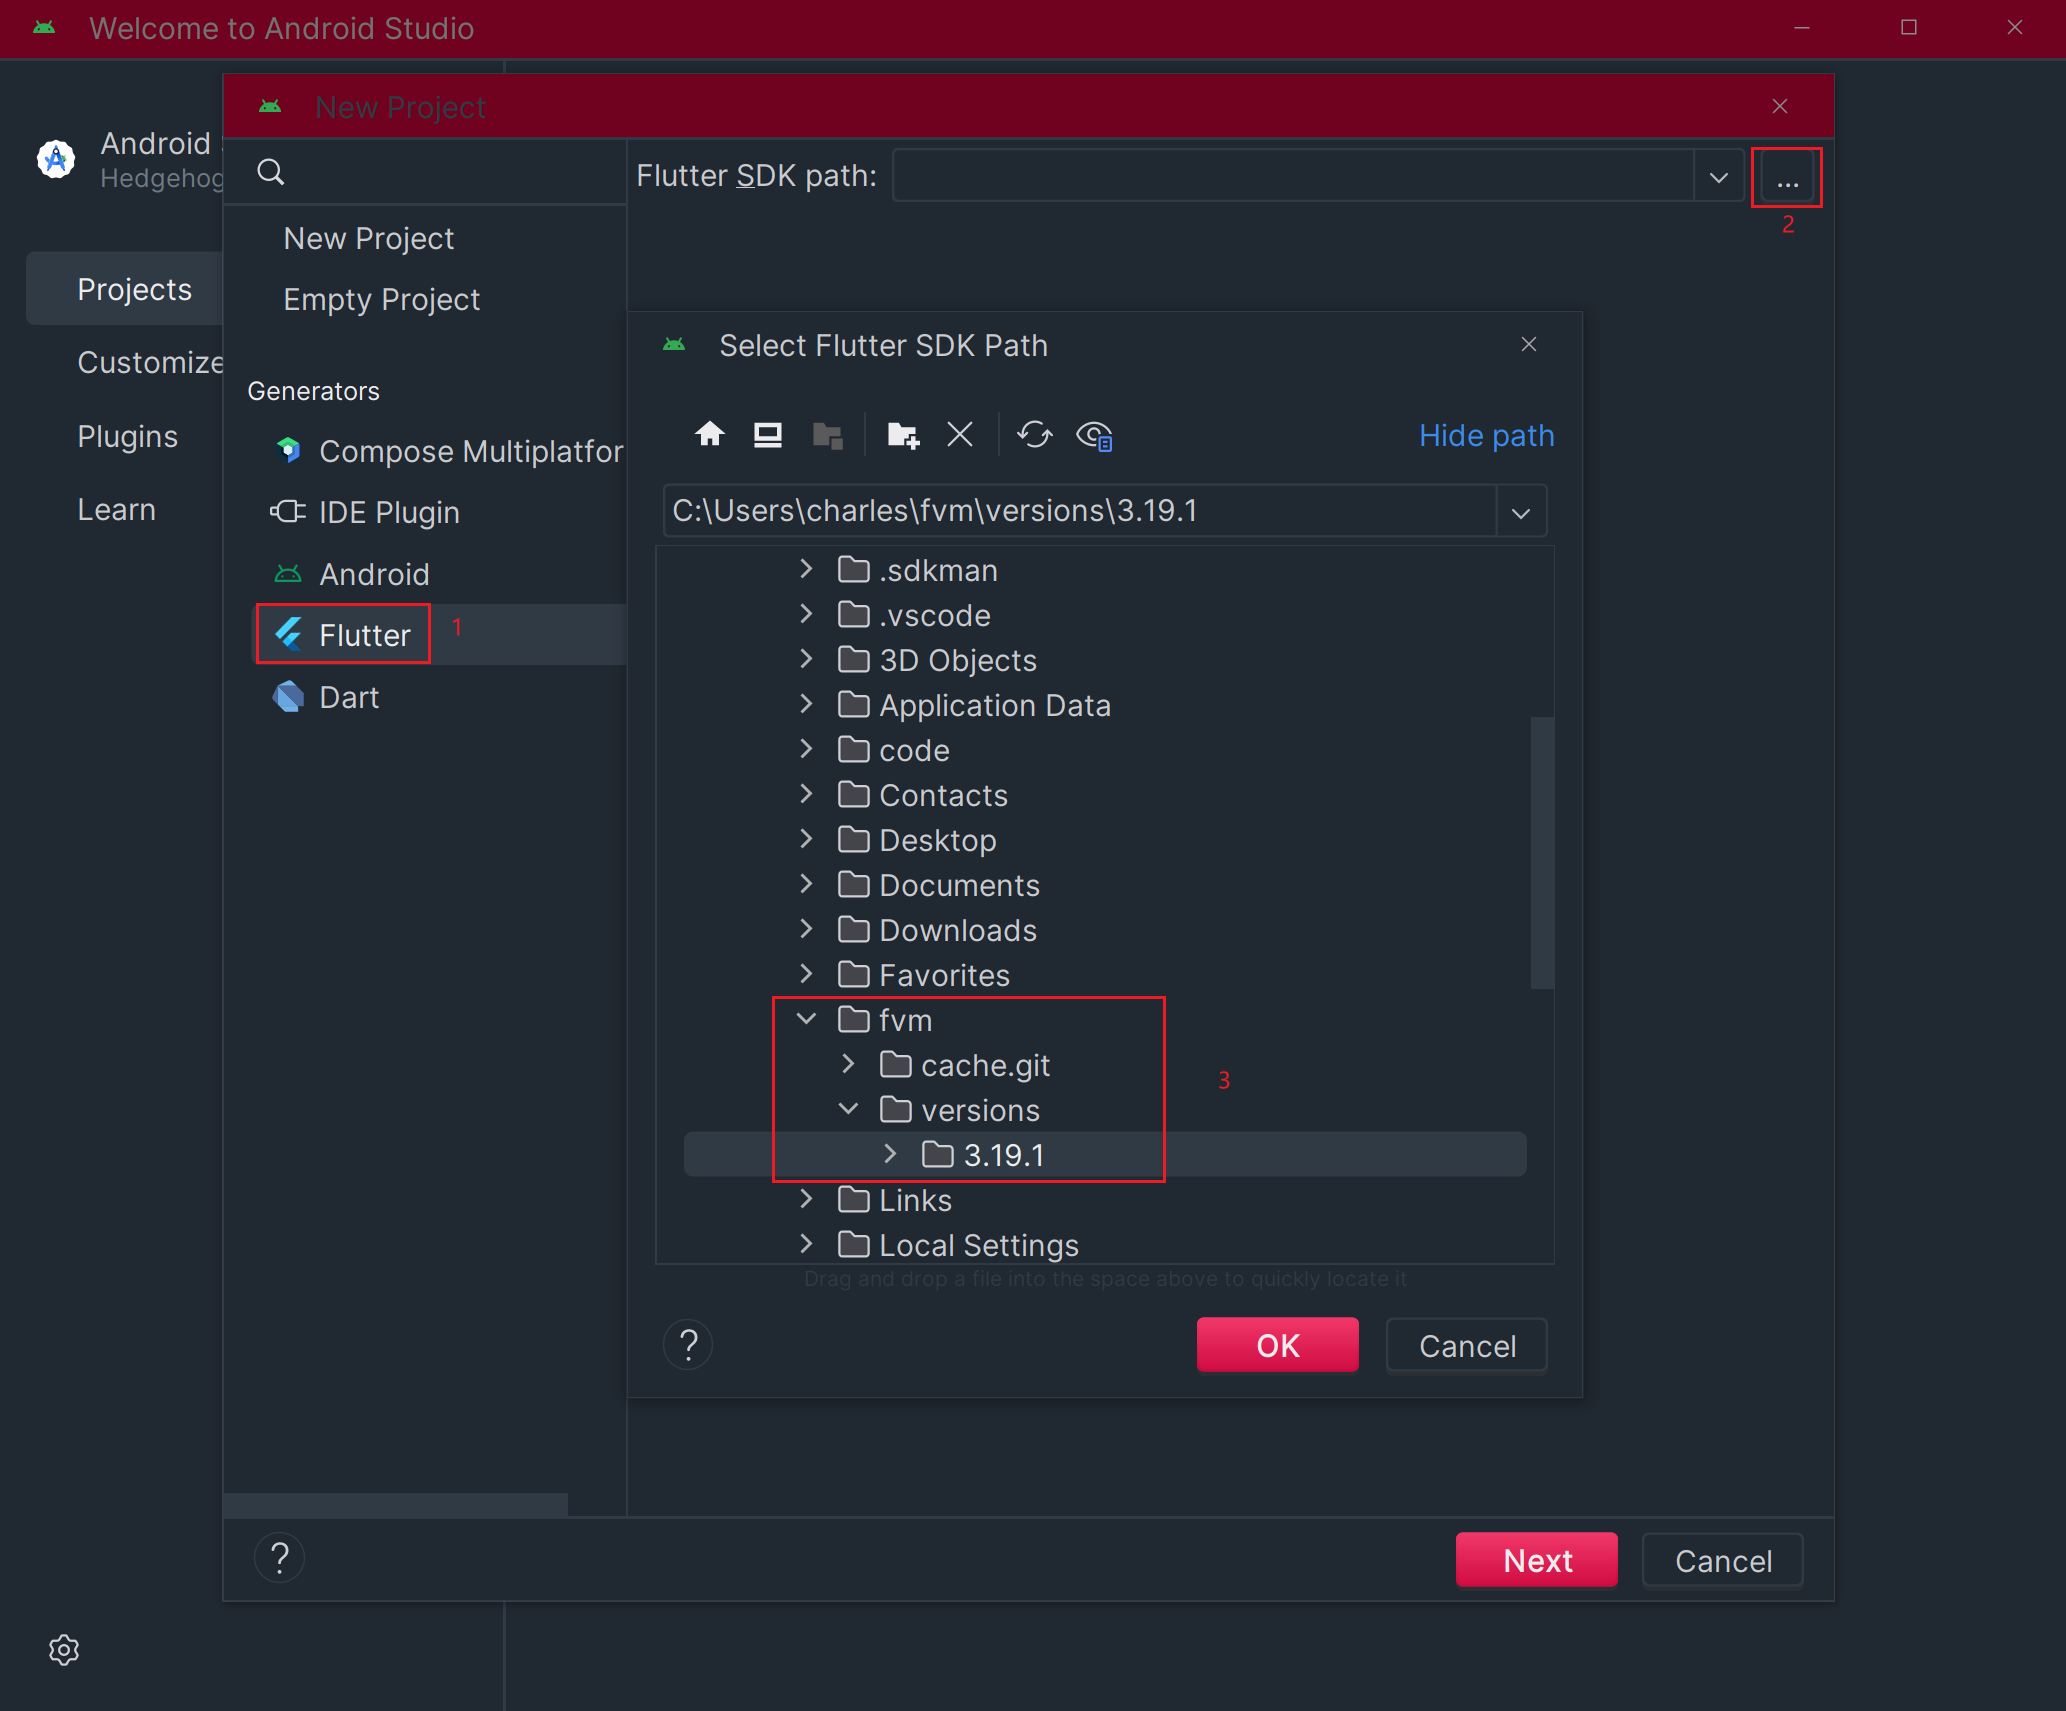
Task: Expand the 3D Objects folder
Action: point(806,659)
